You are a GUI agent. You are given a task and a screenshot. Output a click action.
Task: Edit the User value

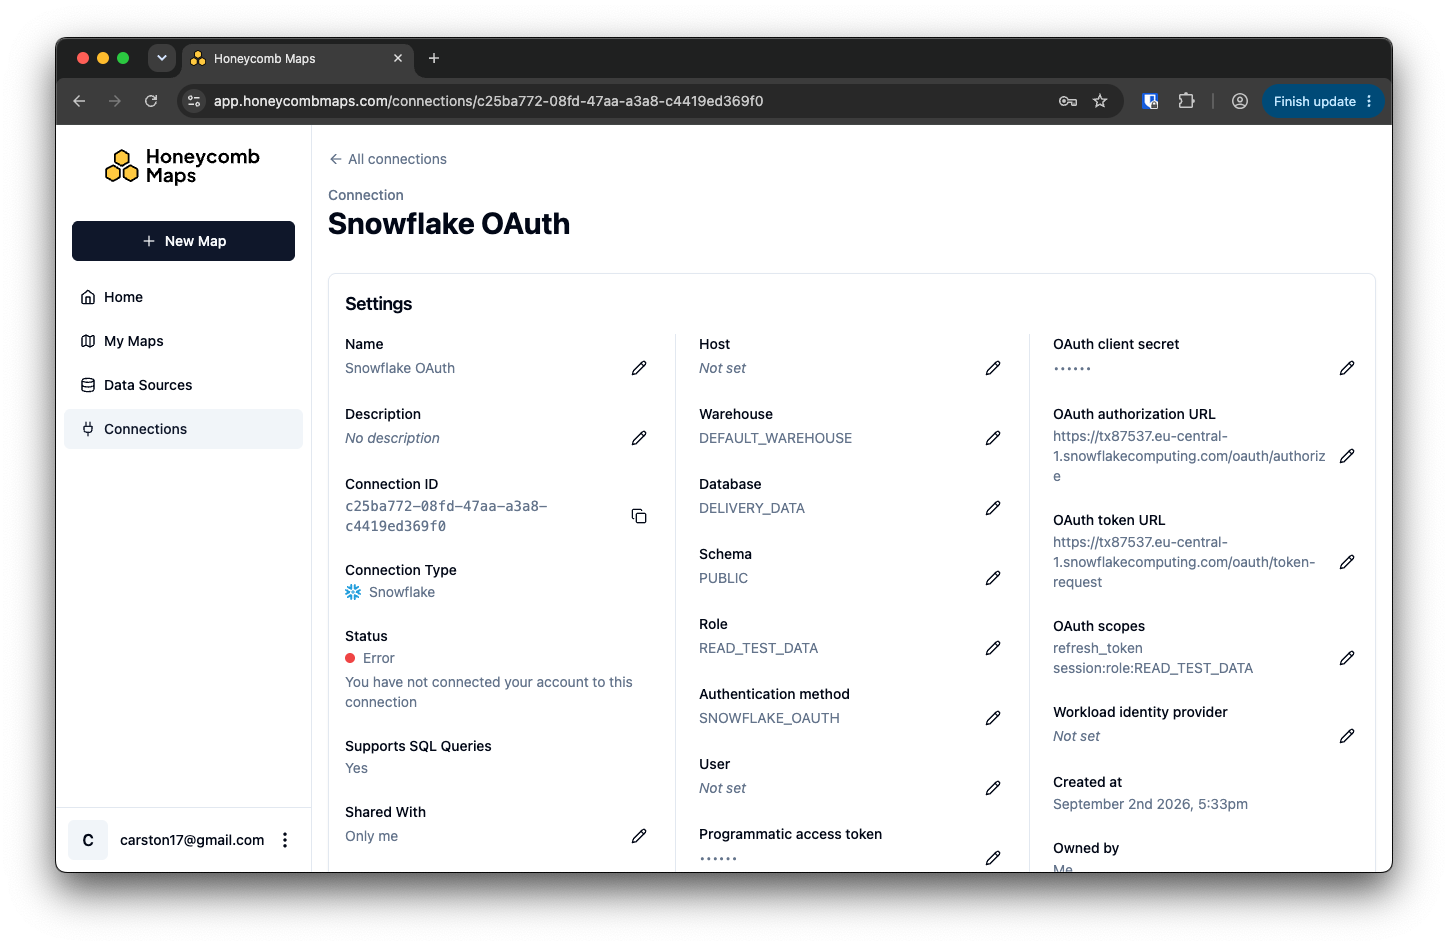pyautogui.click(x=993, y=788)
